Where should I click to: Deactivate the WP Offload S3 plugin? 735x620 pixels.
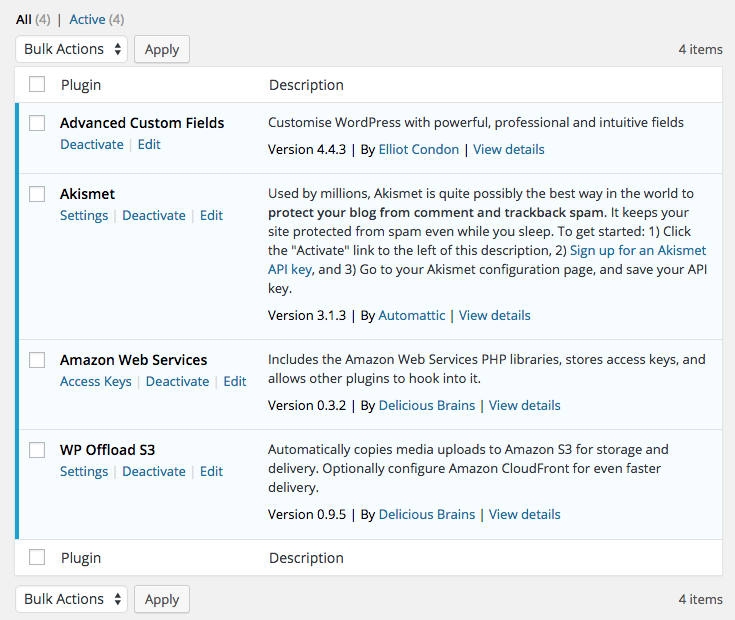(x=154, y=471)
